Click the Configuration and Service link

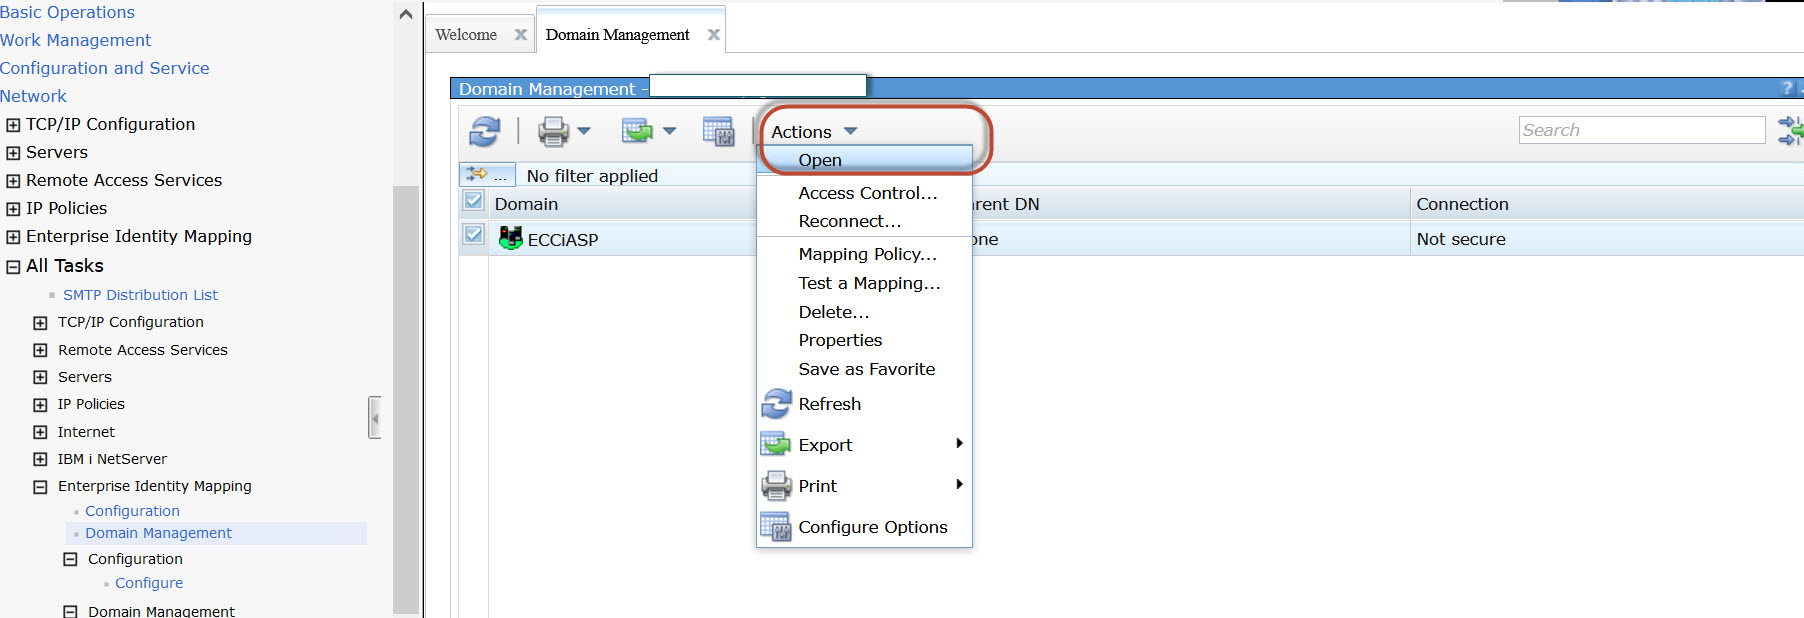105,68
